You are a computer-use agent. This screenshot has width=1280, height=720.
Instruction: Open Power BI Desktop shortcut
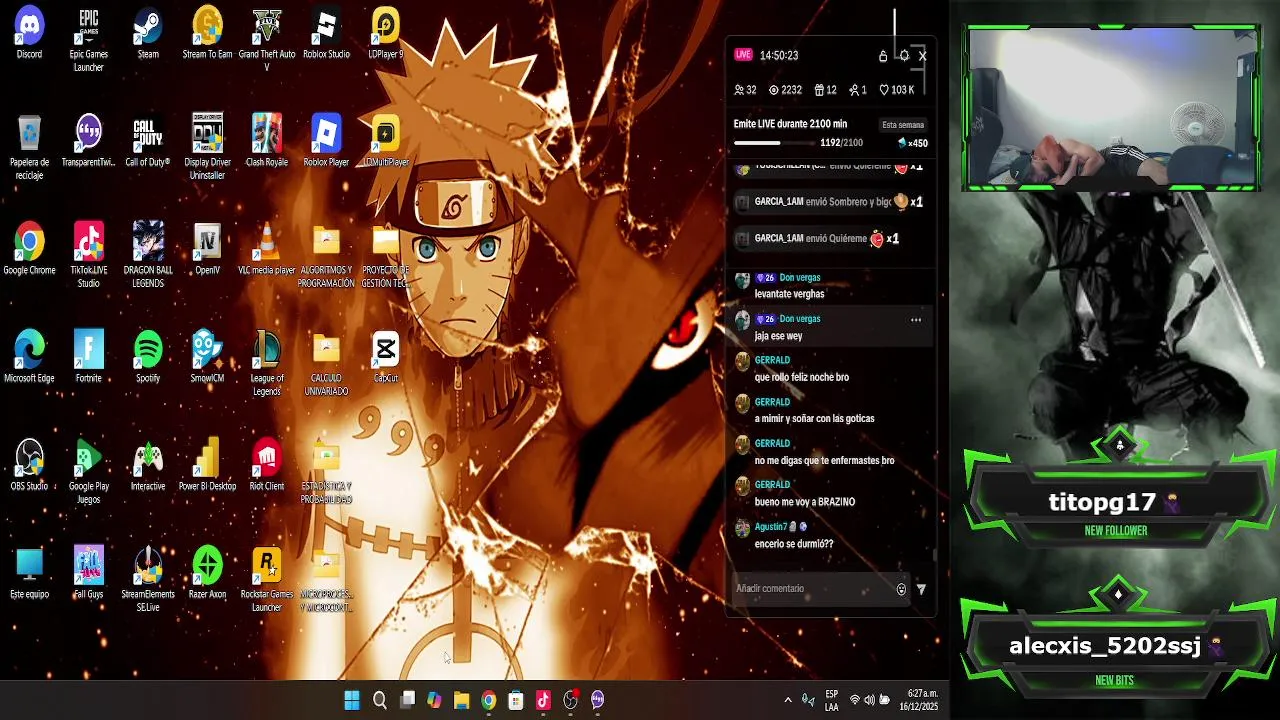click(x=207, y=465)
